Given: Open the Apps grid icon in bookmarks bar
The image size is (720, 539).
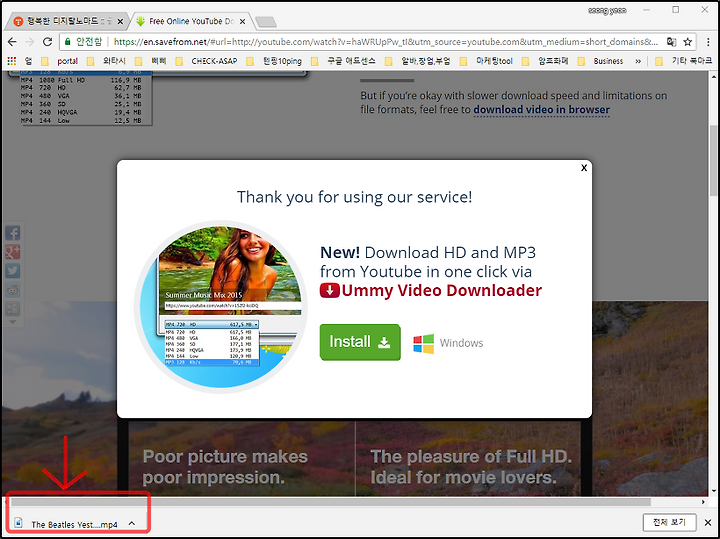Looking at the screenshot, I should click(12, 61).
